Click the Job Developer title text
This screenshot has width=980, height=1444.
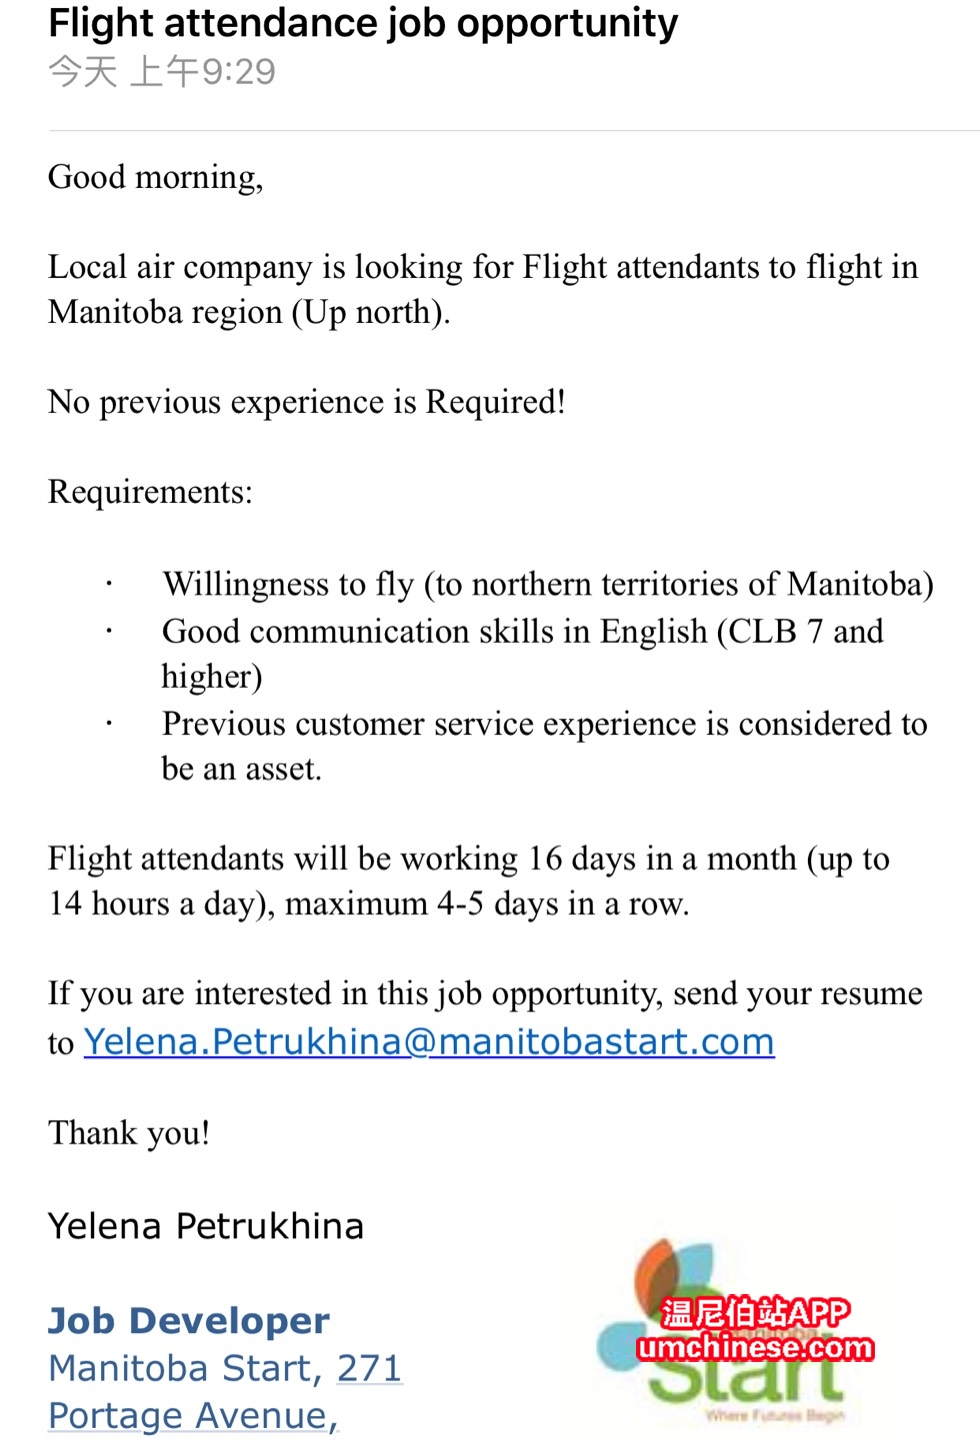189,1321
